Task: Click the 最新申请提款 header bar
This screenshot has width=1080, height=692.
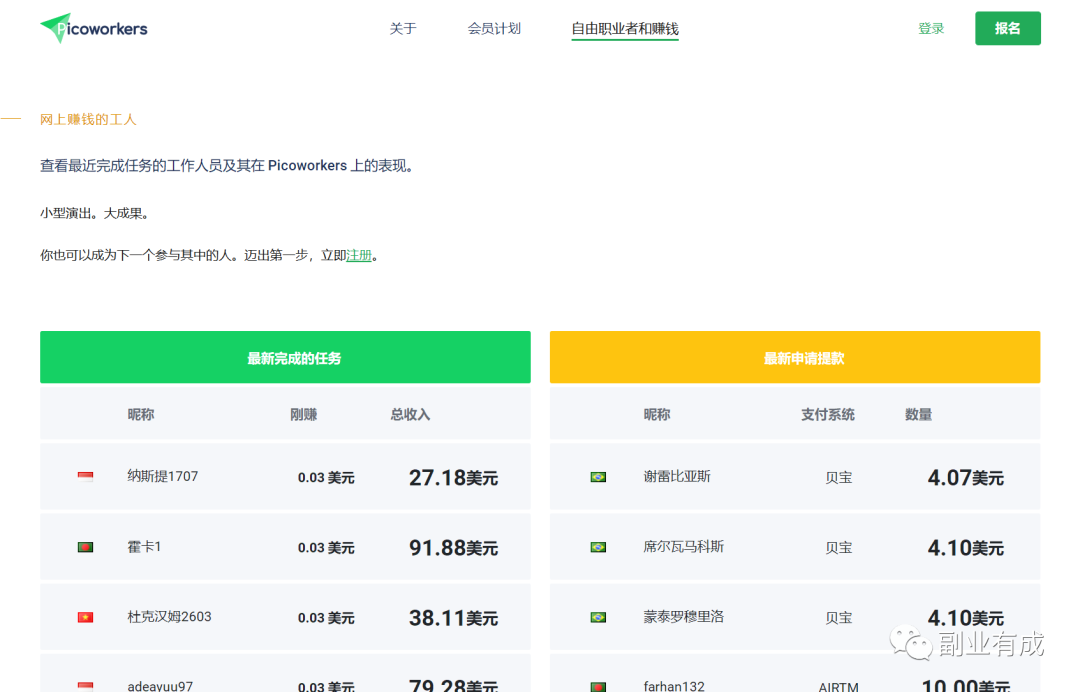Action: (x=794, y=357)
